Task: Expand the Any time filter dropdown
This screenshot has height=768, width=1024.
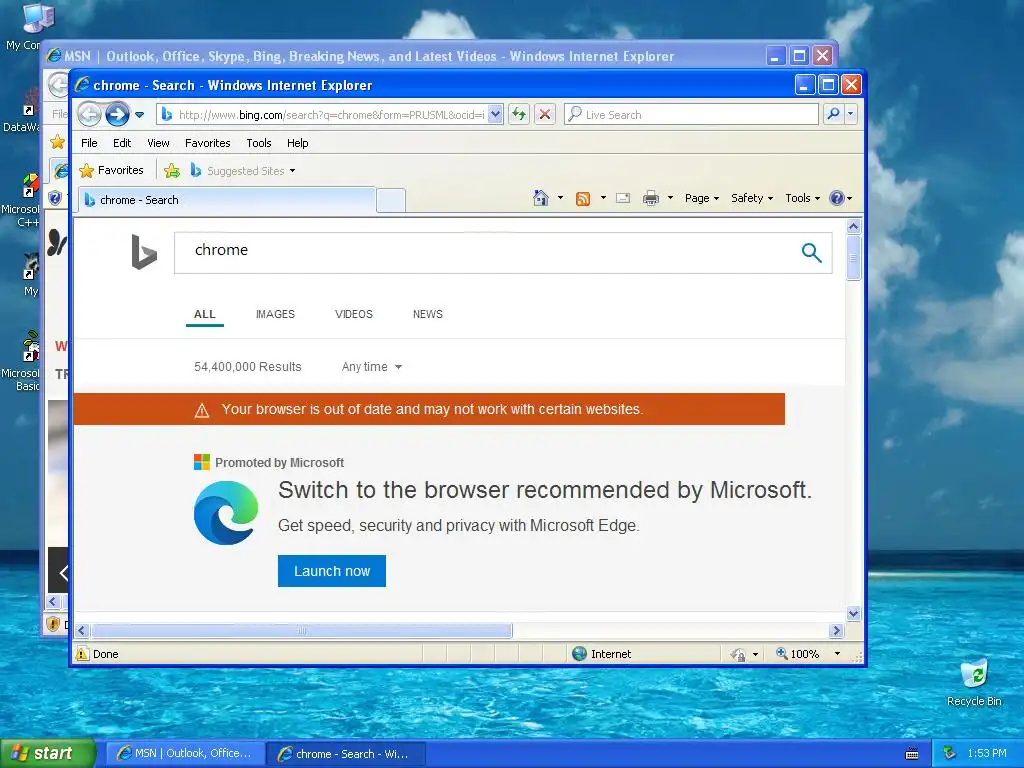Action: coord(372,367)
